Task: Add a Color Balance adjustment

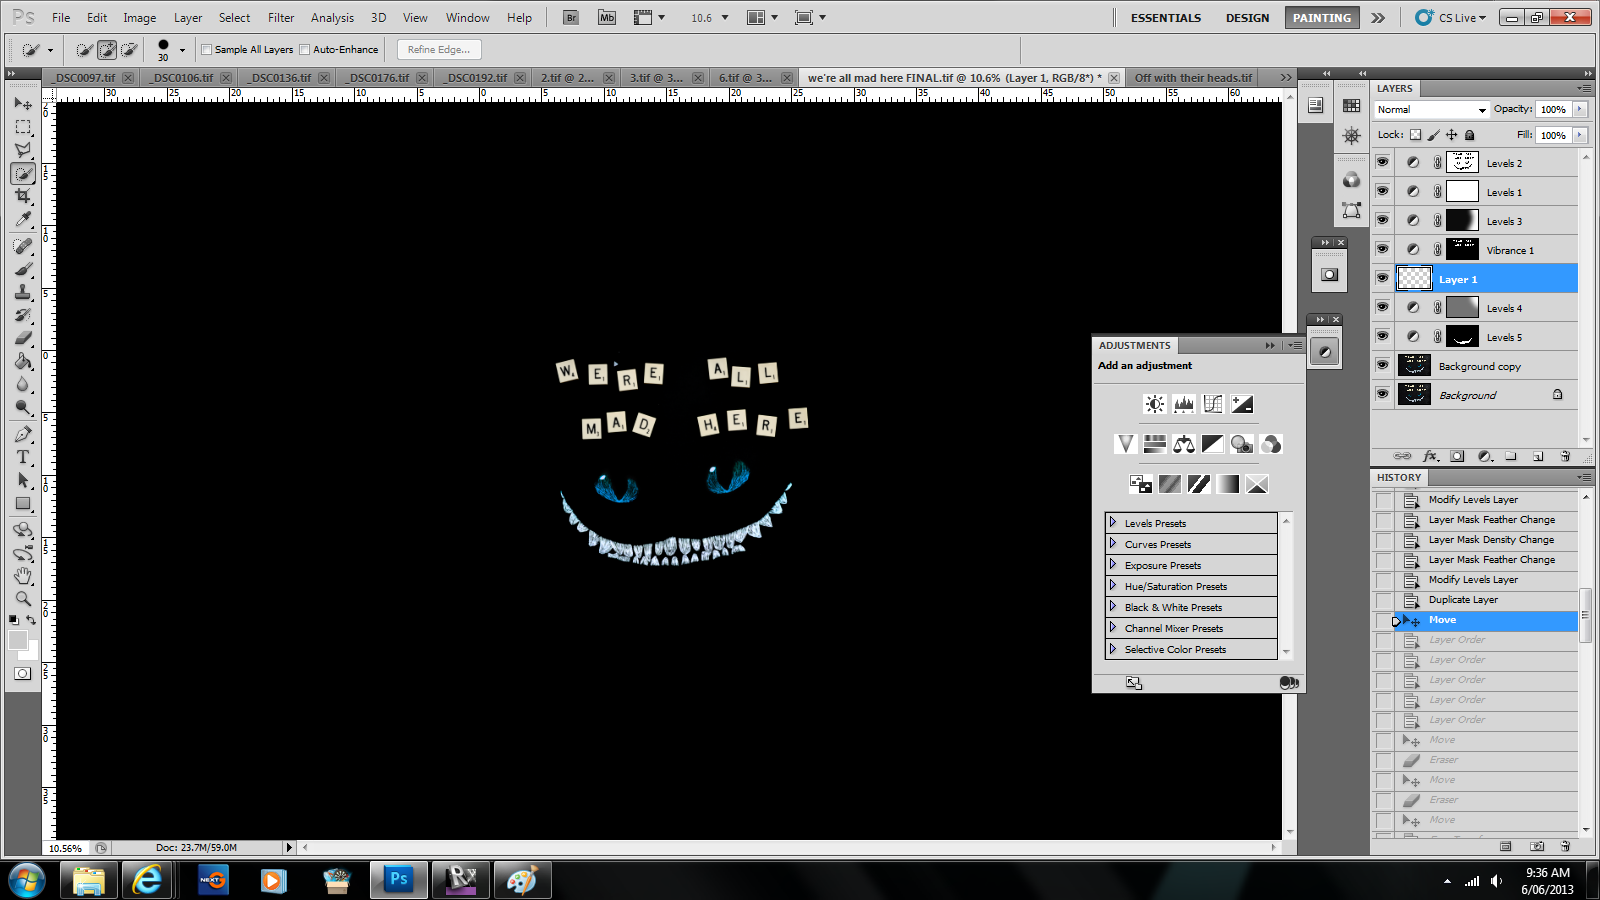Action: 1184,444
